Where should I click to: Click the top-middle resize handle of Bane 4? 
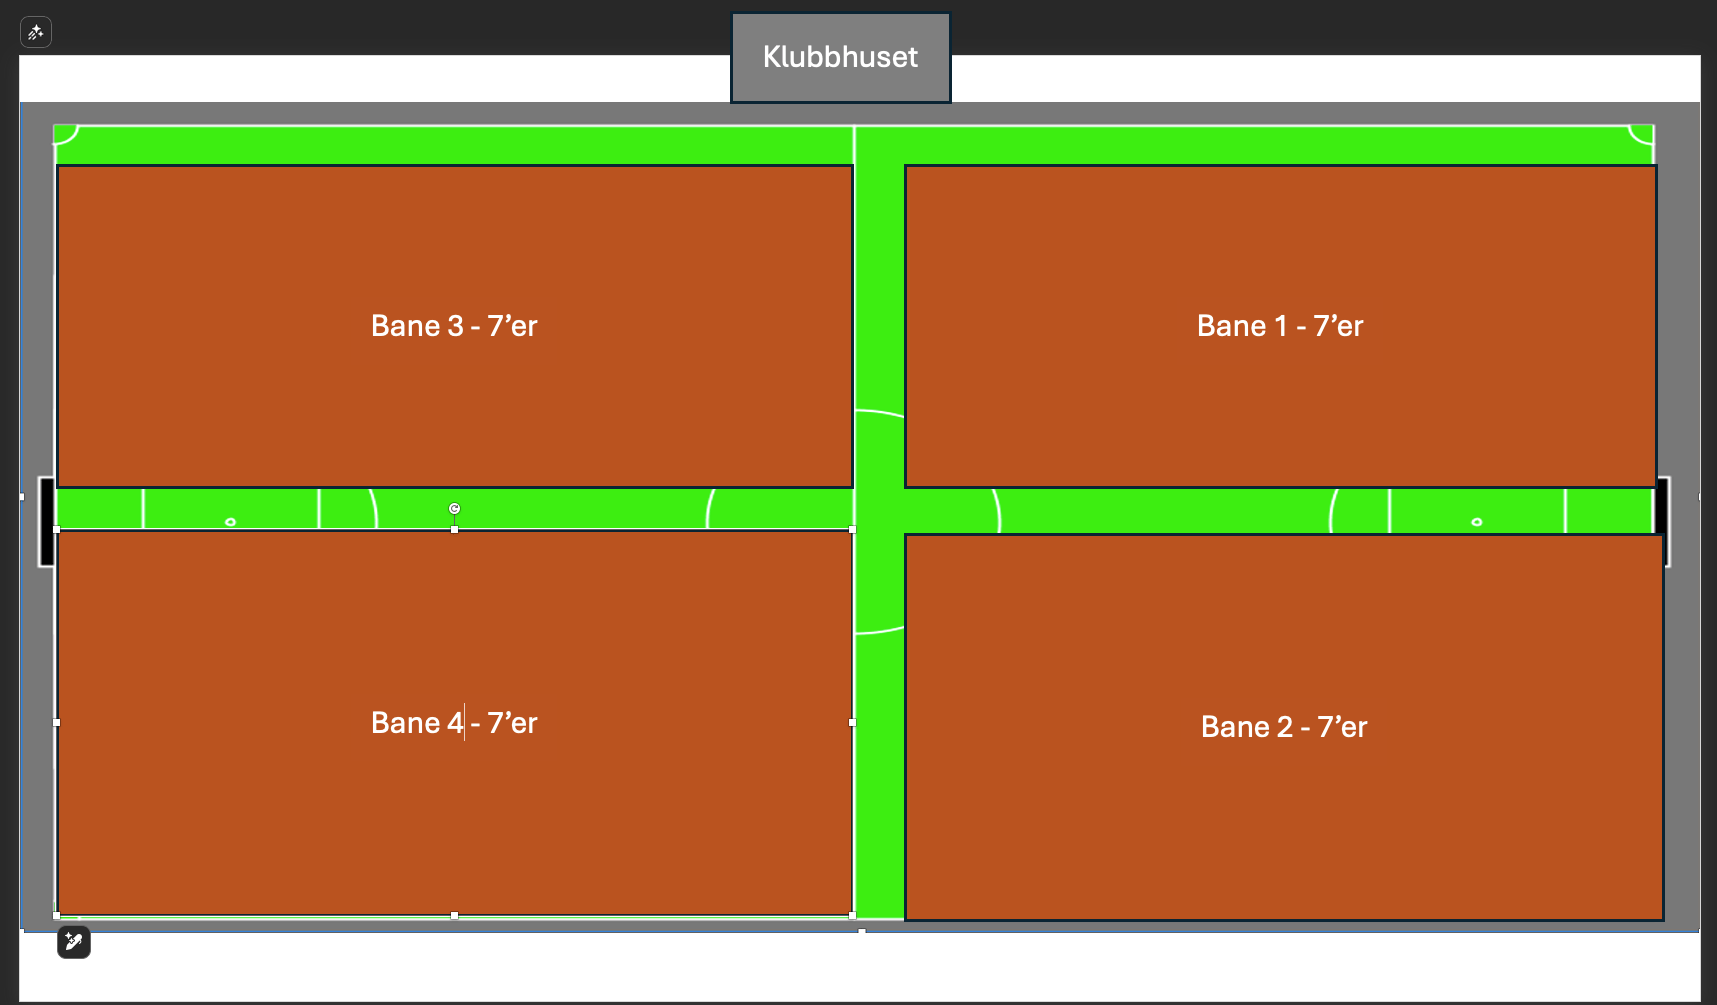click(455, 530)
